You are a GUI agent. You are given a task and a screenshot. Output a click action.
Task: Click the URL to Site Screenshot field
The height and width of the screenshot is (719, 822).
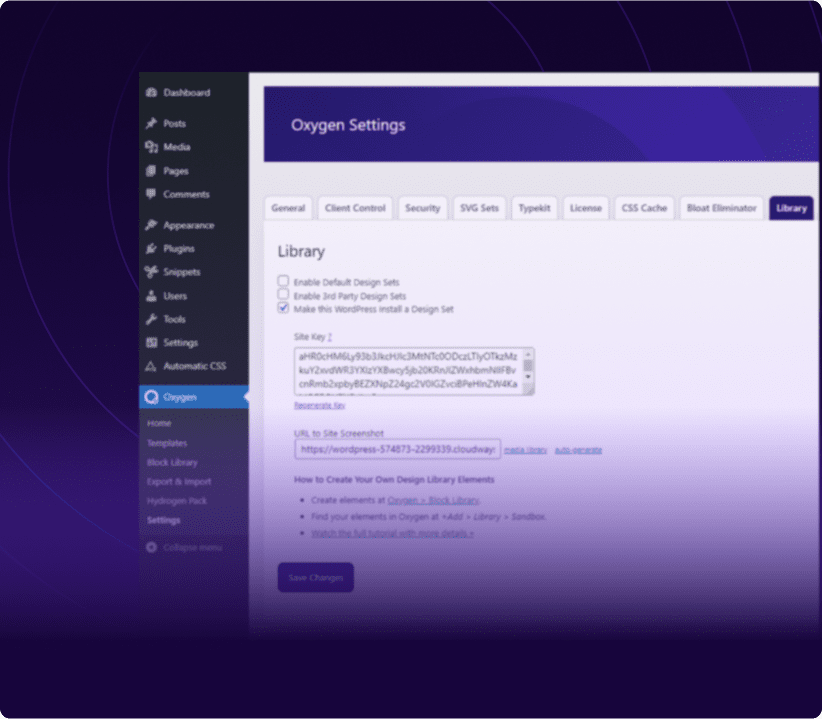click(x=397, y=449)
